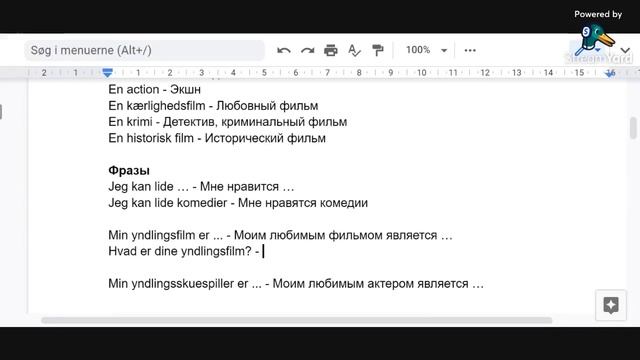The height and width of the screenshot is (360, 640).
Task: Click the vertical scrollbar thumb on the right
Action: [633, 128]
